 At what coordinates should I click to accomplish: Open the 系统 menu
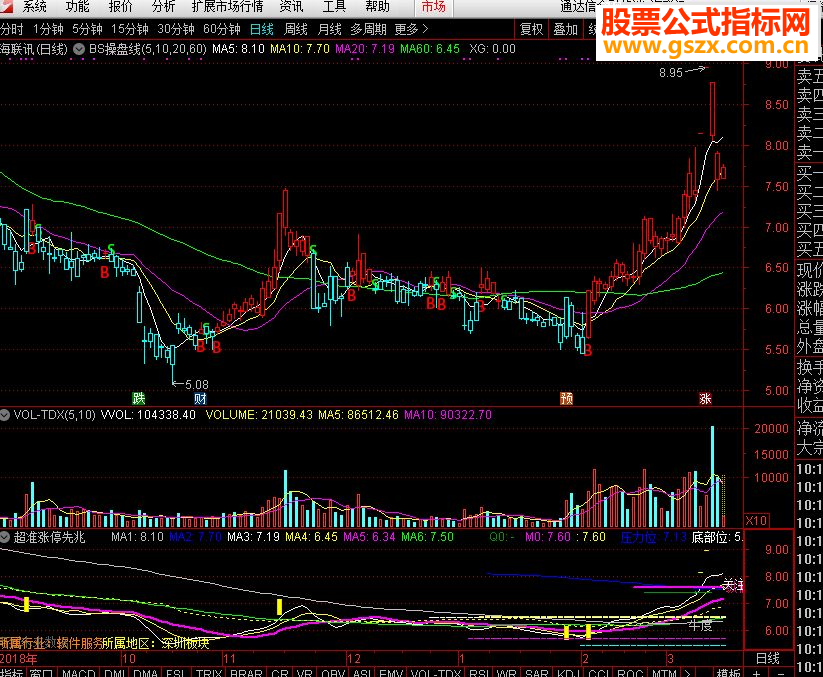tap(35, 6)
